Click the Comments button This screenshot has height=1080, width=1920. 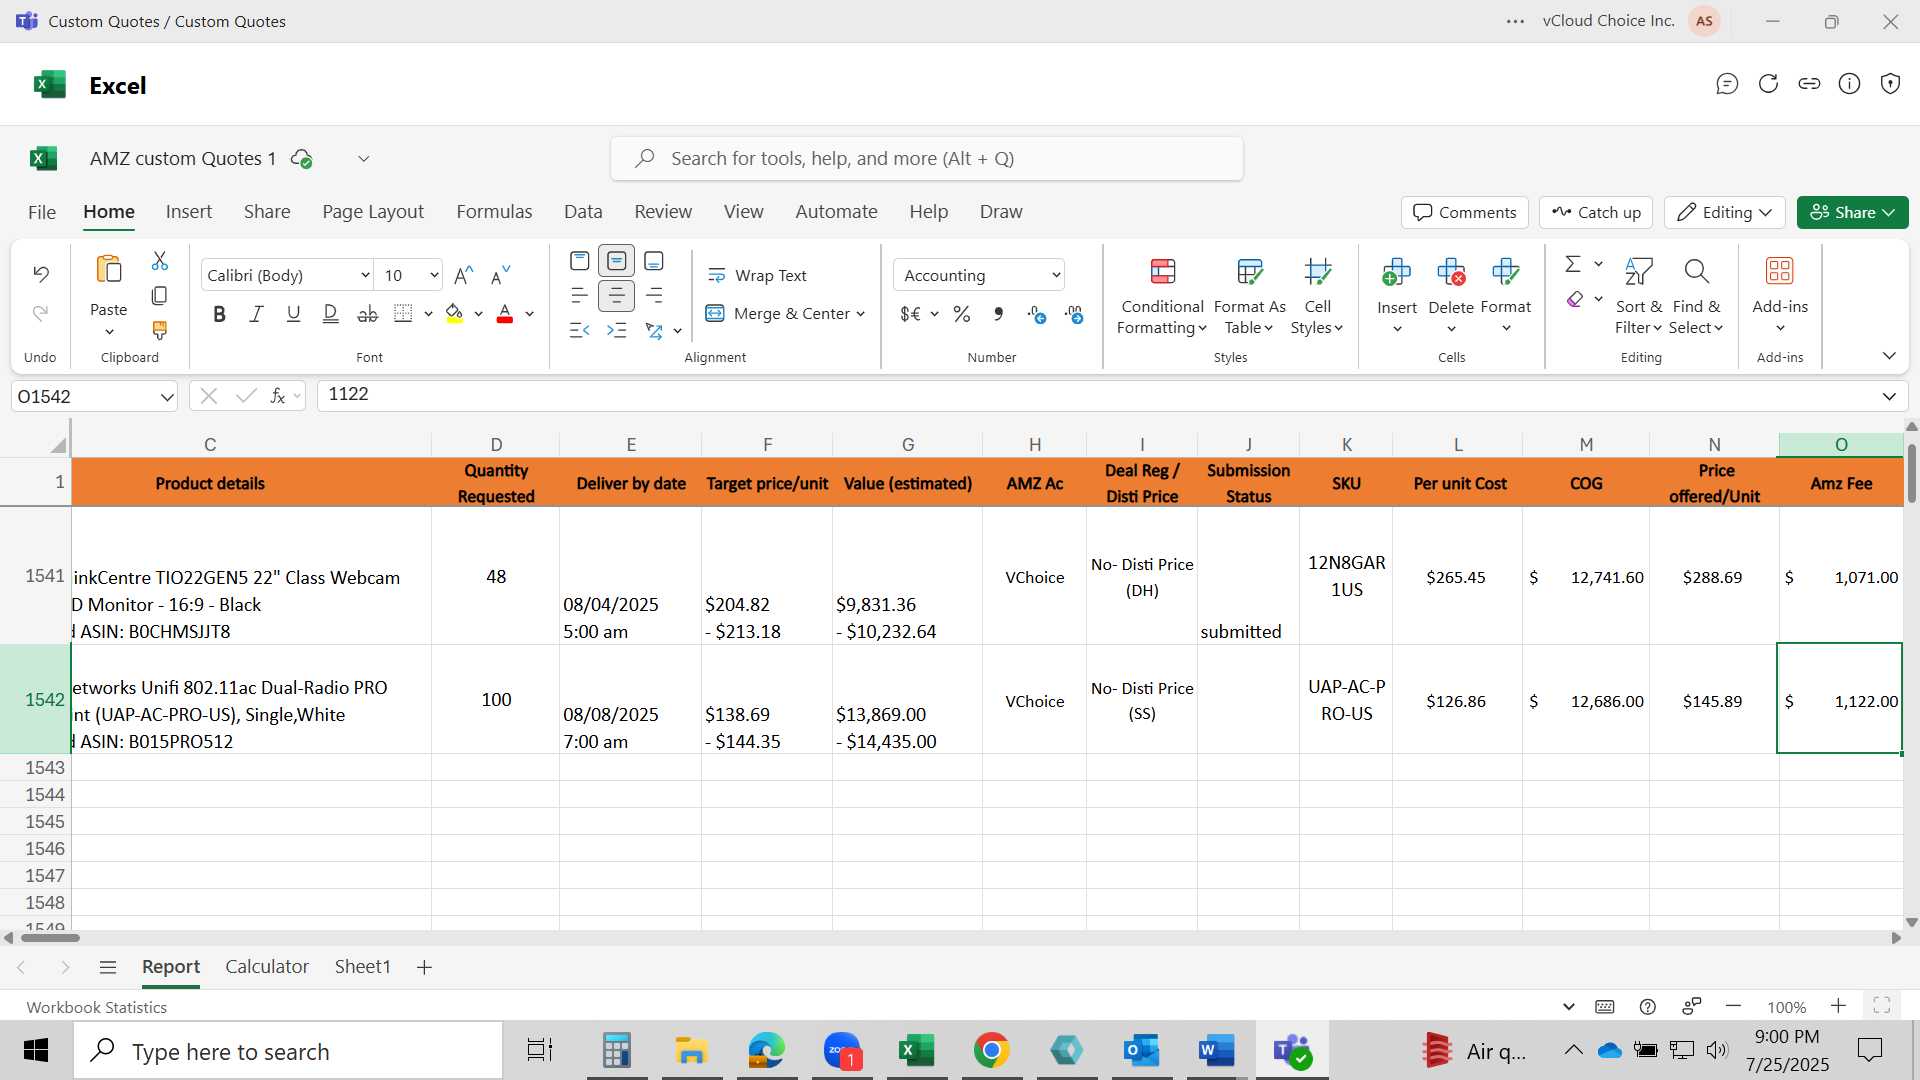pyautogui.click(x=1465, y=212)
